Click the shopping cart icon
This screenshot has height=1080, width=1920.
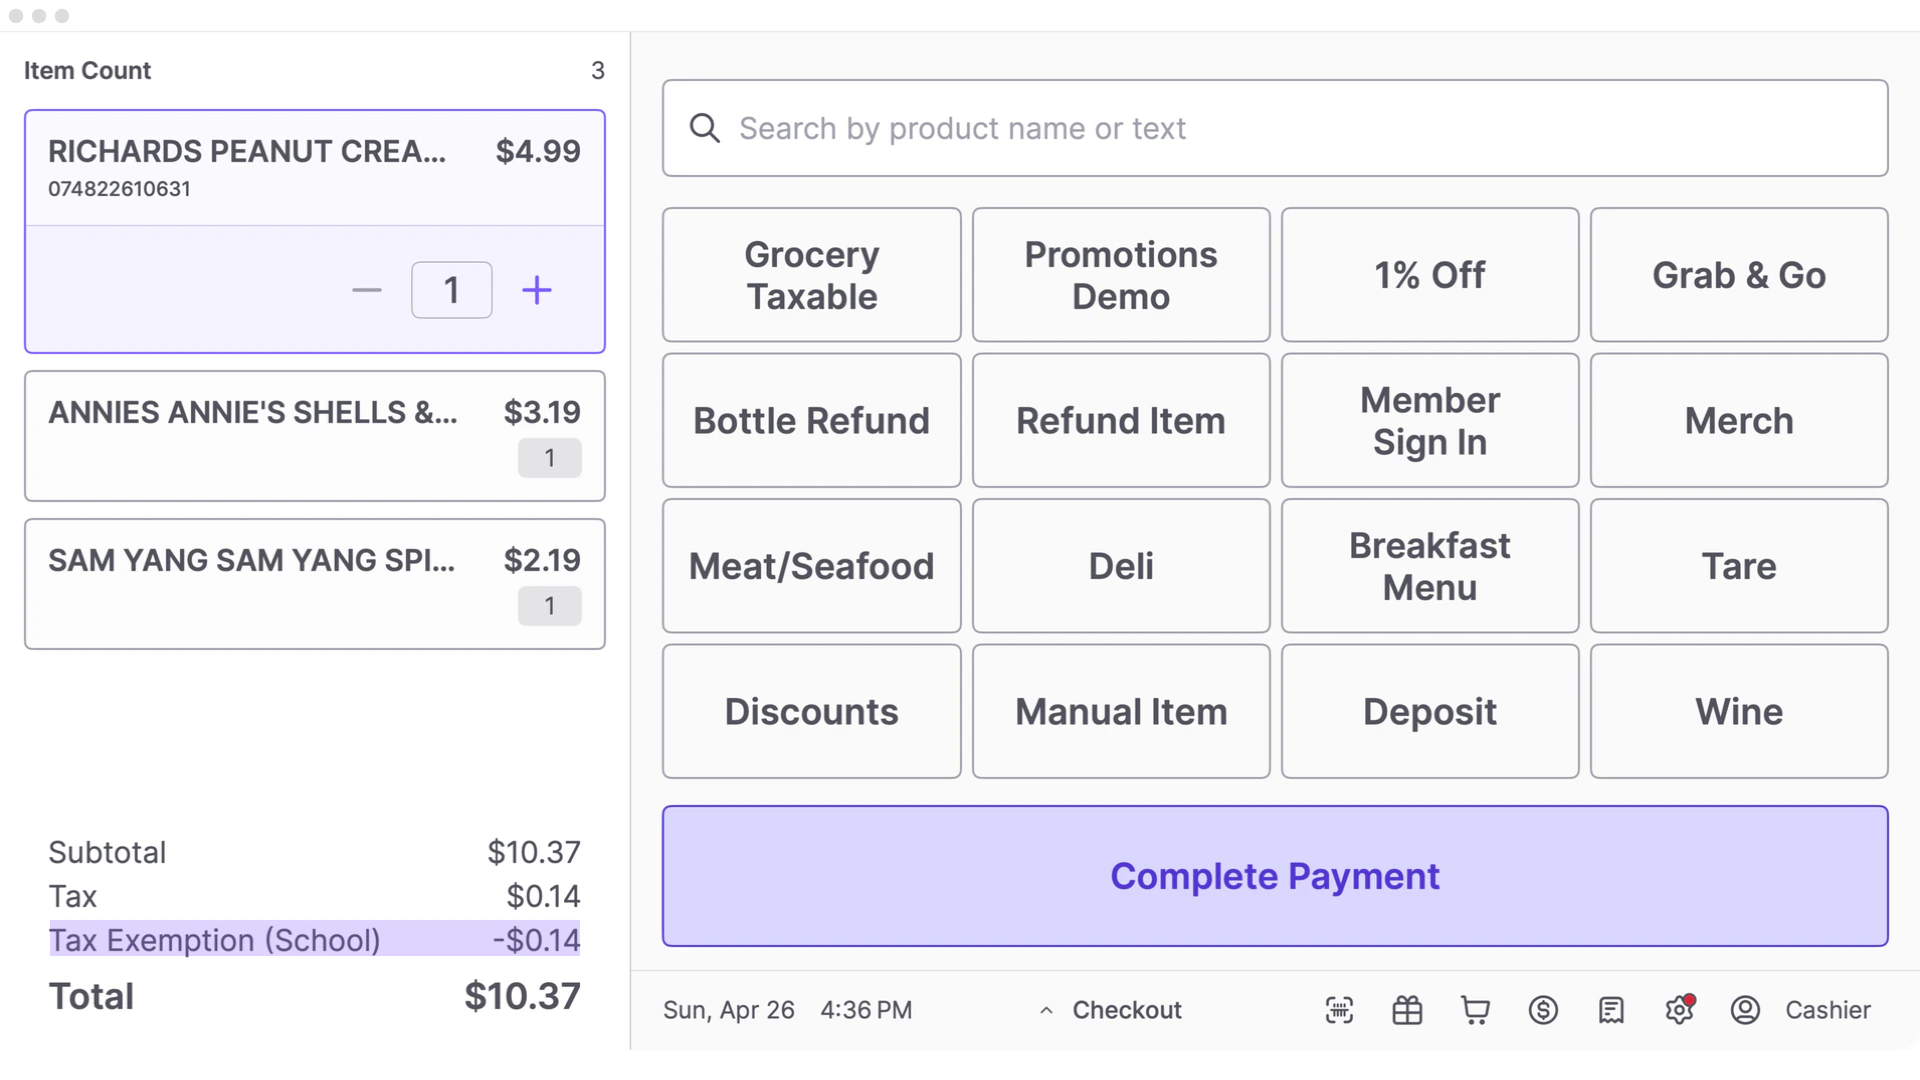1475,1010
